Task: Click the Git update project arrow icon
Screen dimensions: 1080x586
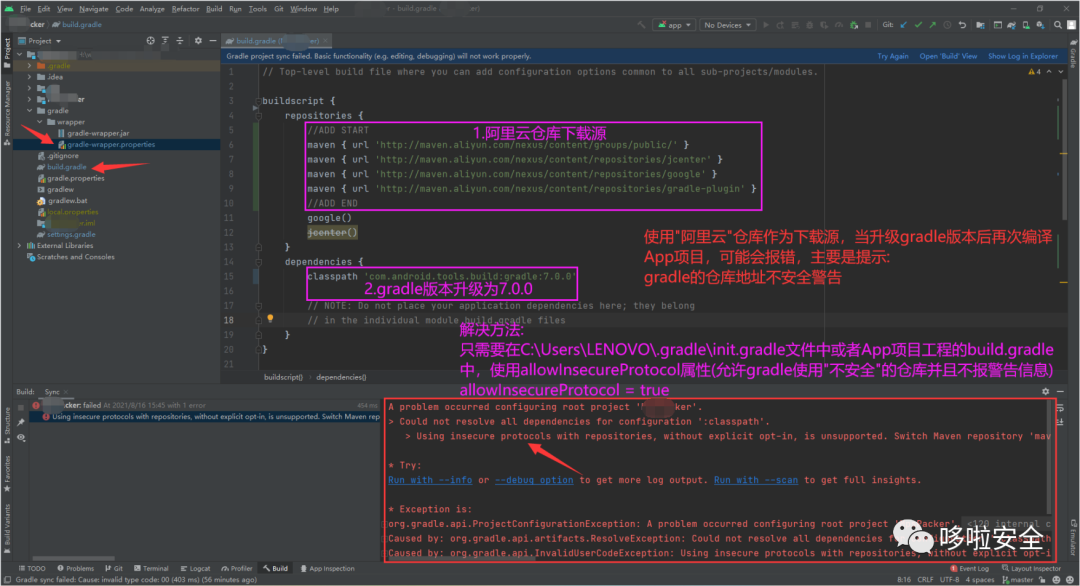Action: [x=904, y=25]
